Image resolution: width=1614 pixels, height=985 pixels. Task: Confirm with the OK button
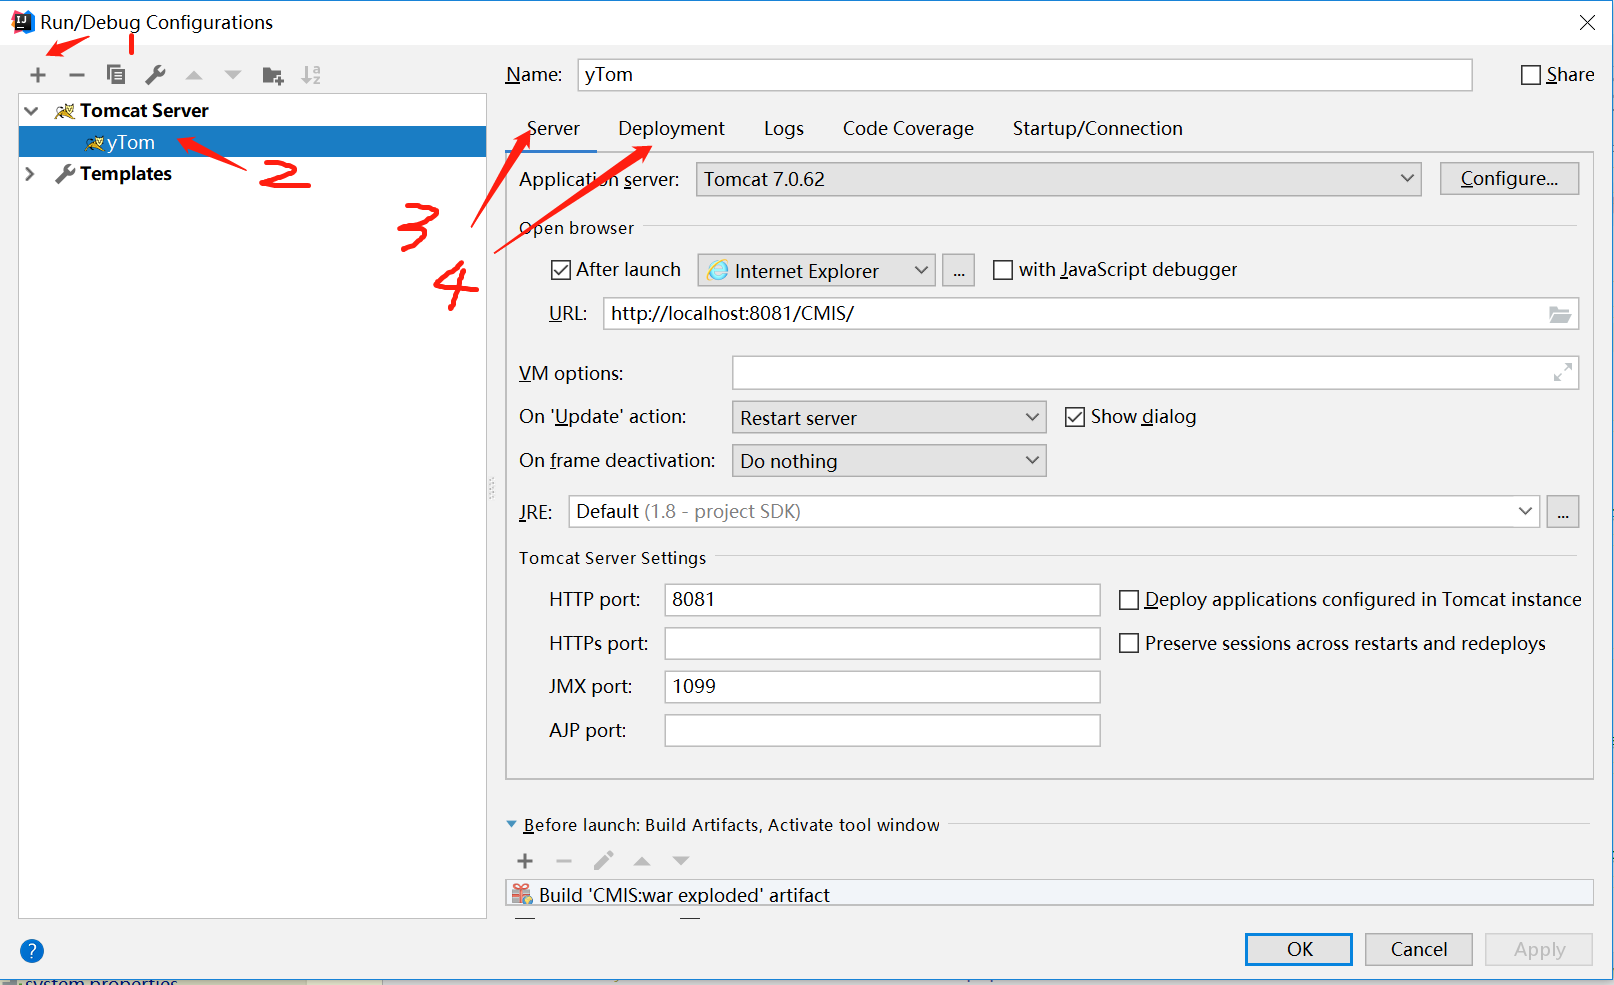[1299, 950]
